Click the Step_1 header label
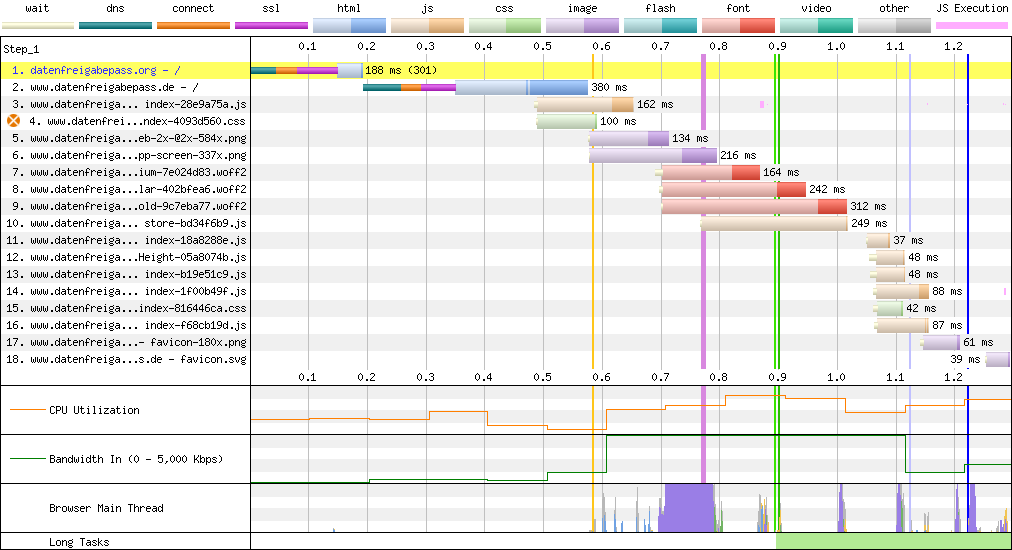 tap(21, 49)
